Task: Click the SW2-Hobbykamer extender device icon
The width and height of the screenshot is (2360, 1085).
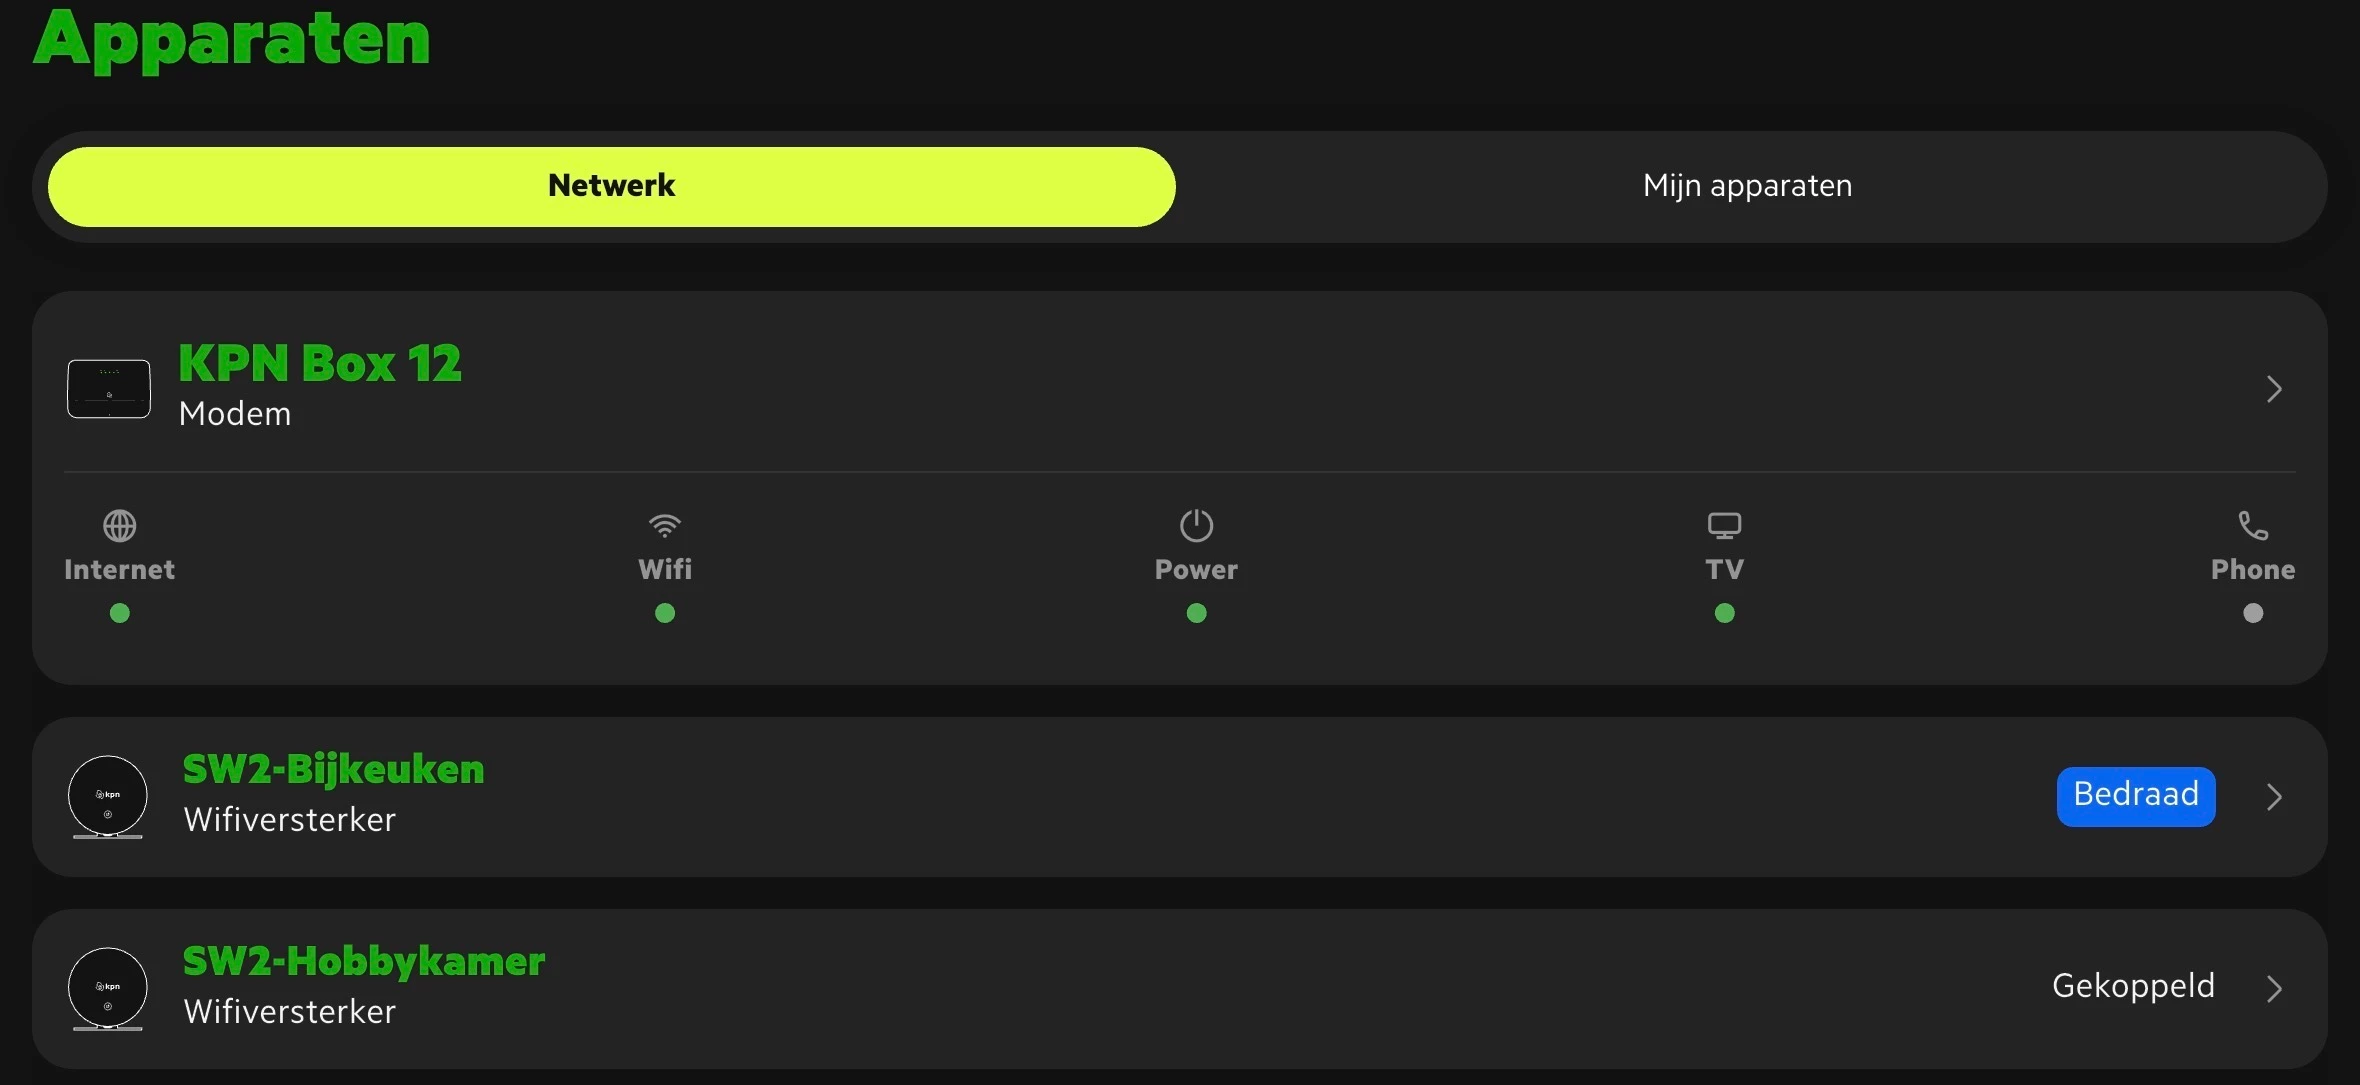Action: tap(108, 989)
